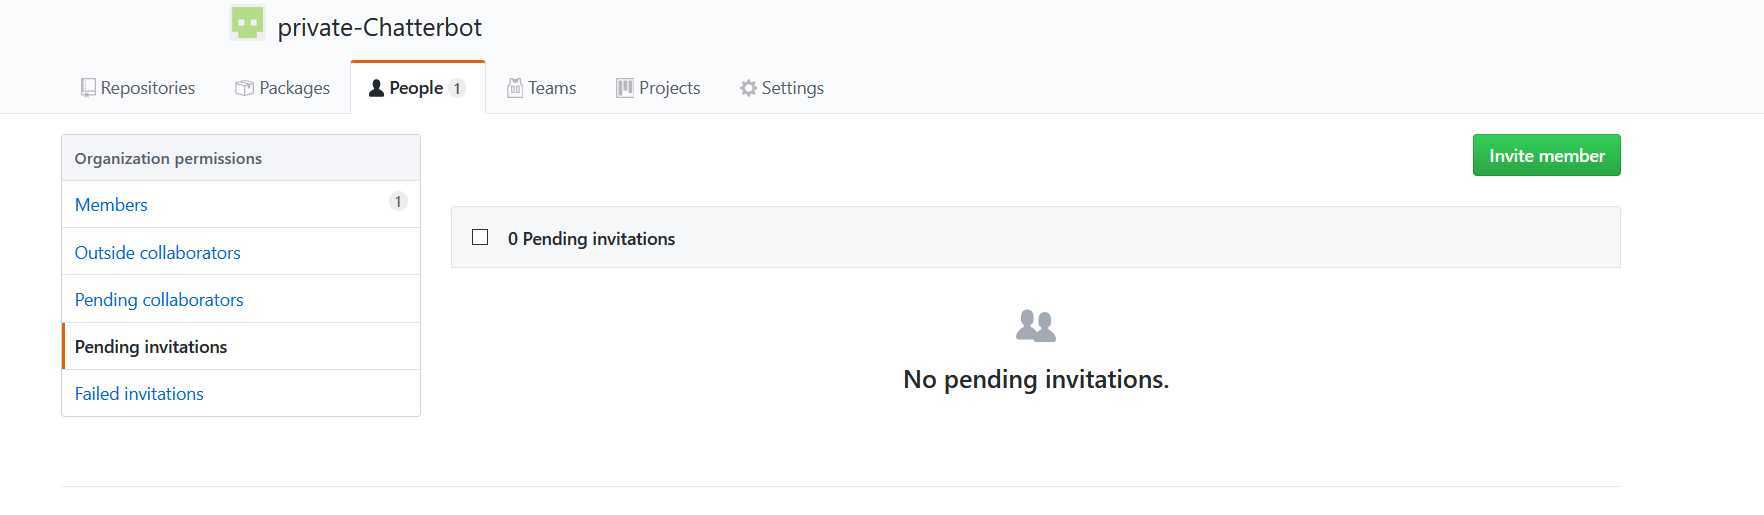Click the Members count badge in sidebar

[x=398, y=202]
